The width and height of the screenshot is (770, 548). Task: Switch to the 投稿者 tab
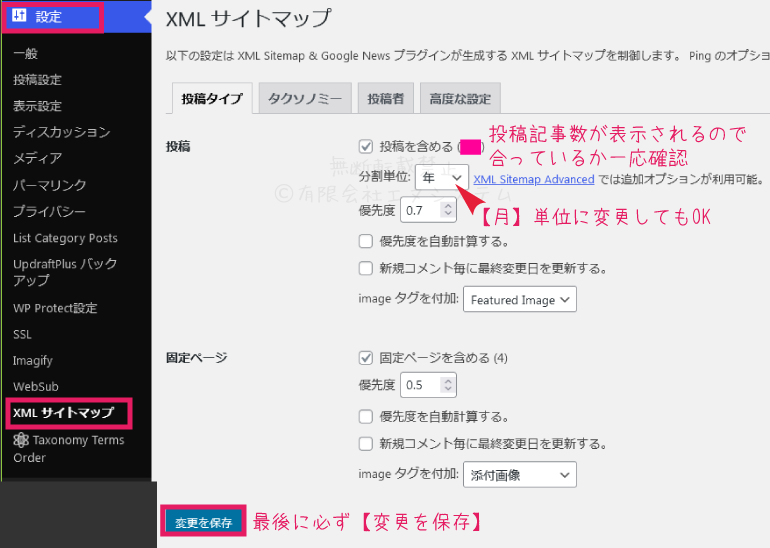point(385,98)
